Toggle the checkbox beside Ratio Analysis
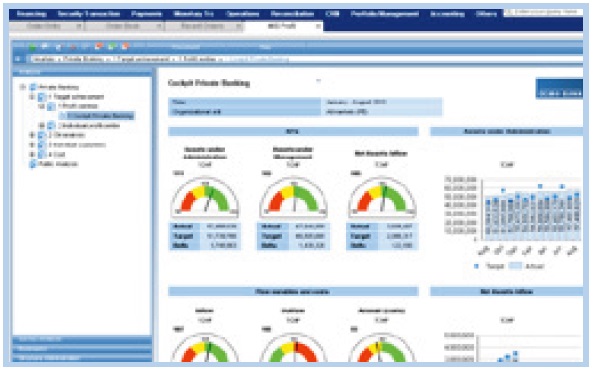Image resolution: width=596 pixels, height=372 pixels. pos(33,164)
